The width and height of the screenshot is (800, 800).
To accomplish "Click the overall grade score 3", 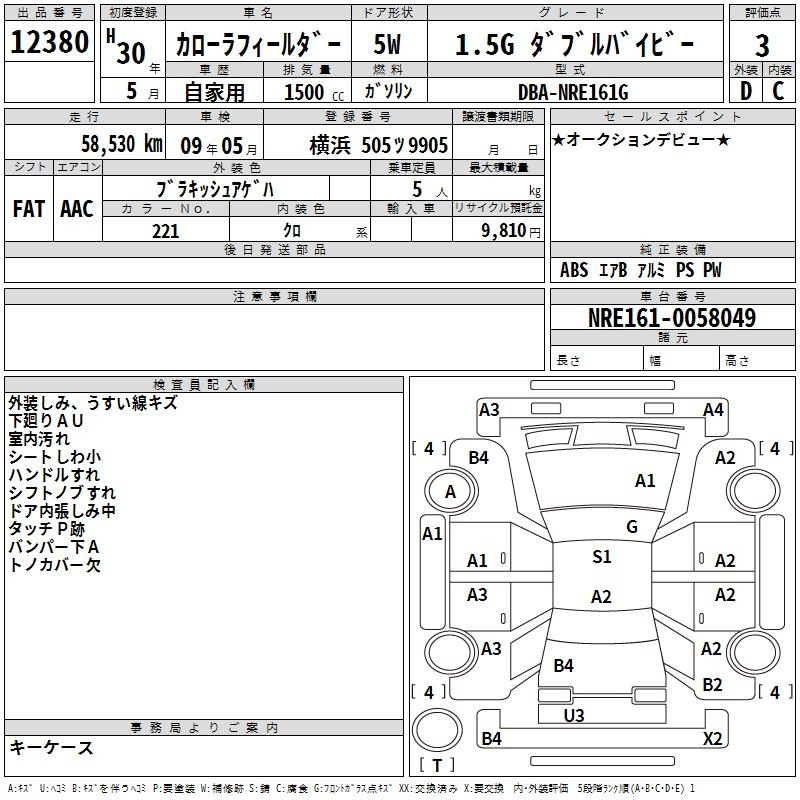I will coord(762,45).
